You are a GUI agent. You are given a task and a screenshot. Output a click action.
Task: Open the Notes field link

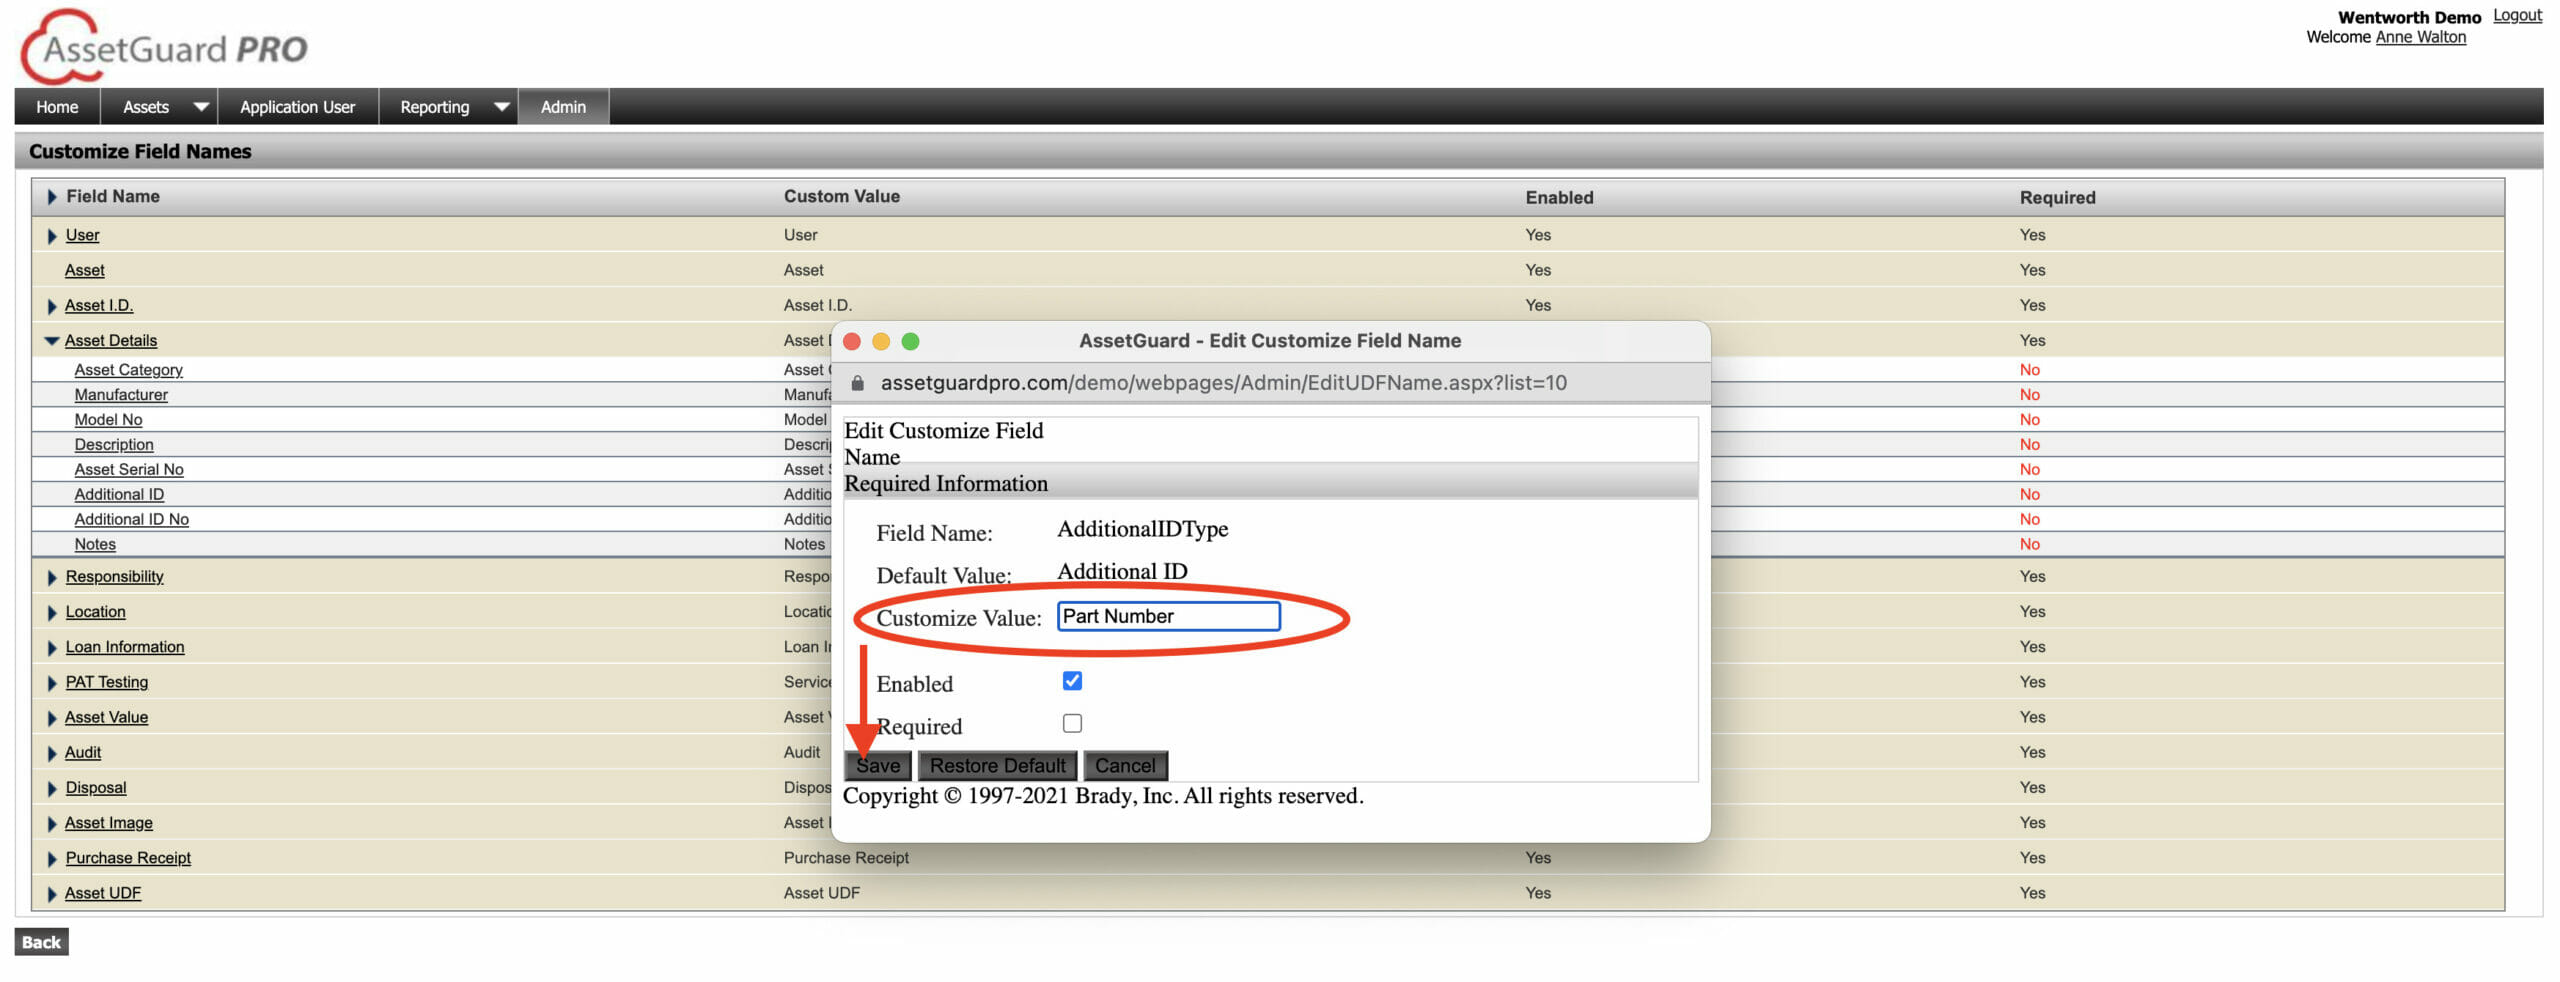pyautogui.click(x=95, y=545)
